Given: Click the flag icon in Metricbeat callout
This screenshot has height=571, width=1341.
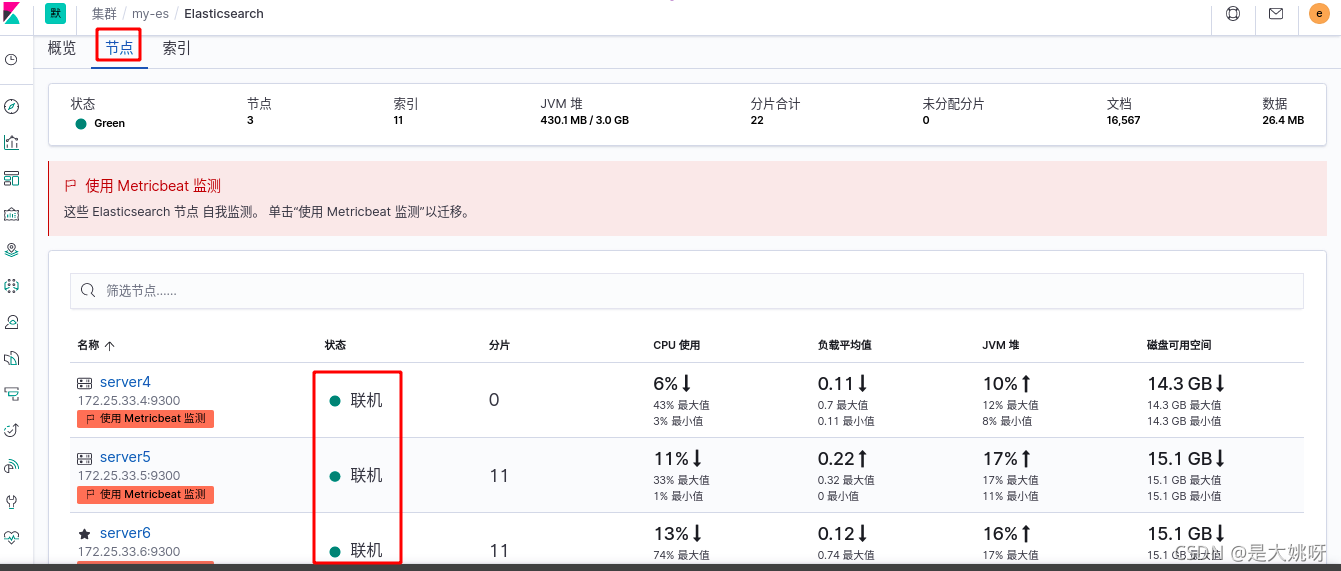Looking at the screenshot, I should (70, 186).
